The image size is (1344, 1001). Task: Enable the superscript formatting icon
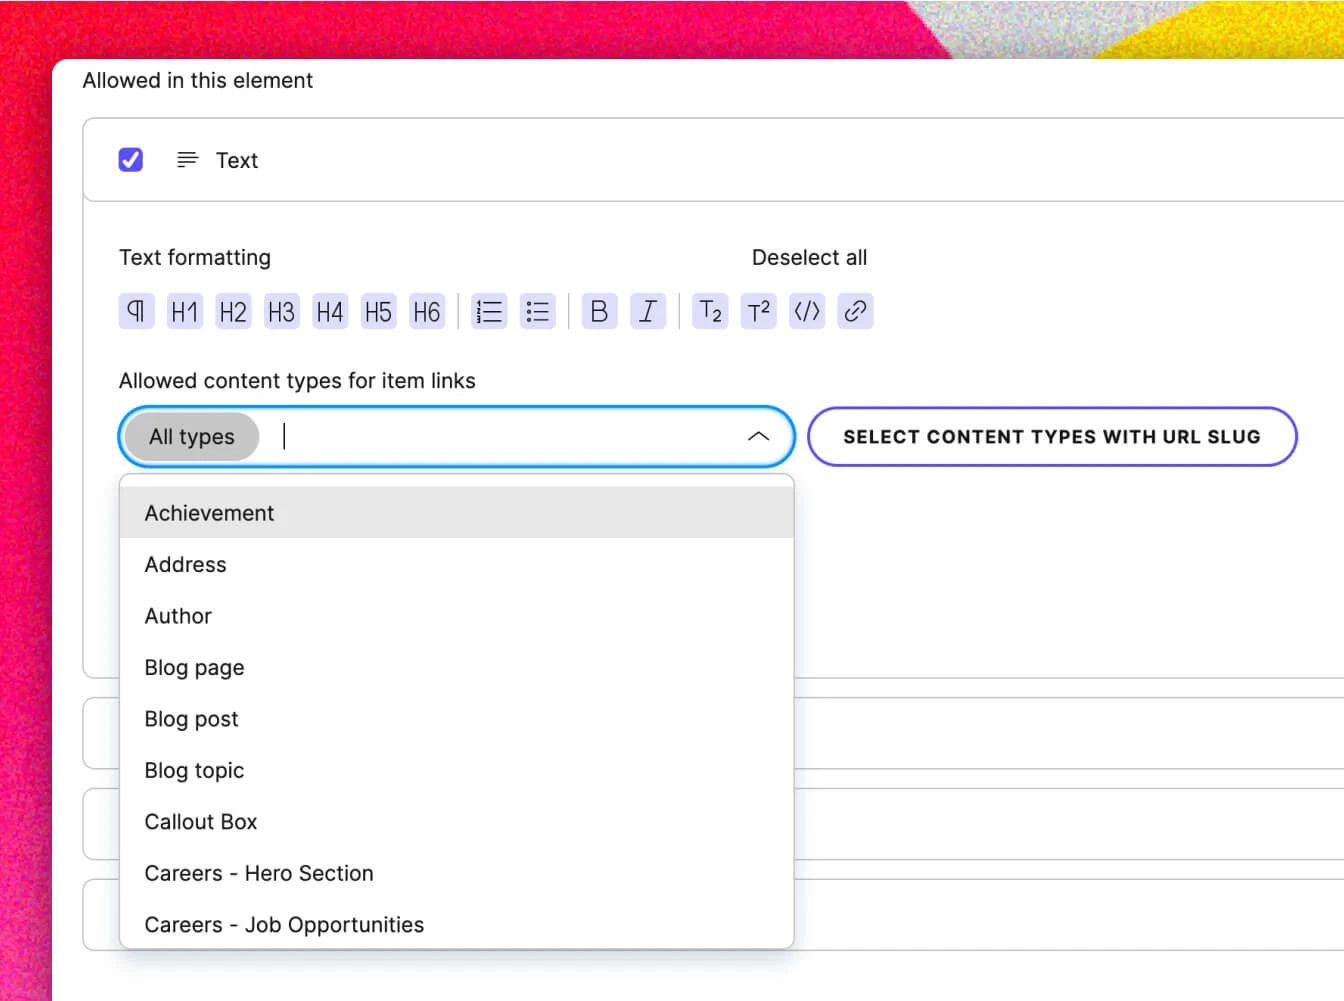coord(758,311)
